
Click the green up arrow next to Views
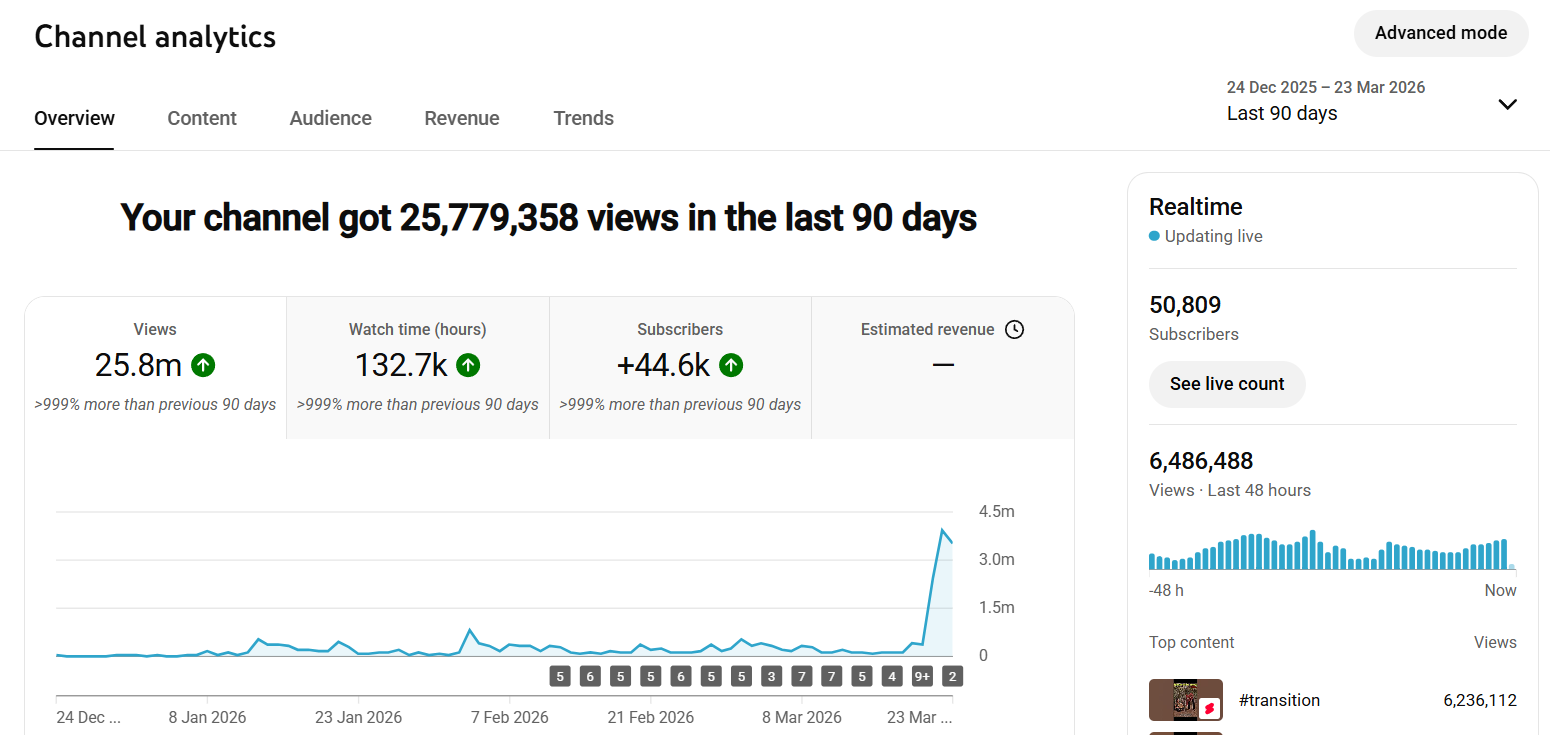coord(203,366)
